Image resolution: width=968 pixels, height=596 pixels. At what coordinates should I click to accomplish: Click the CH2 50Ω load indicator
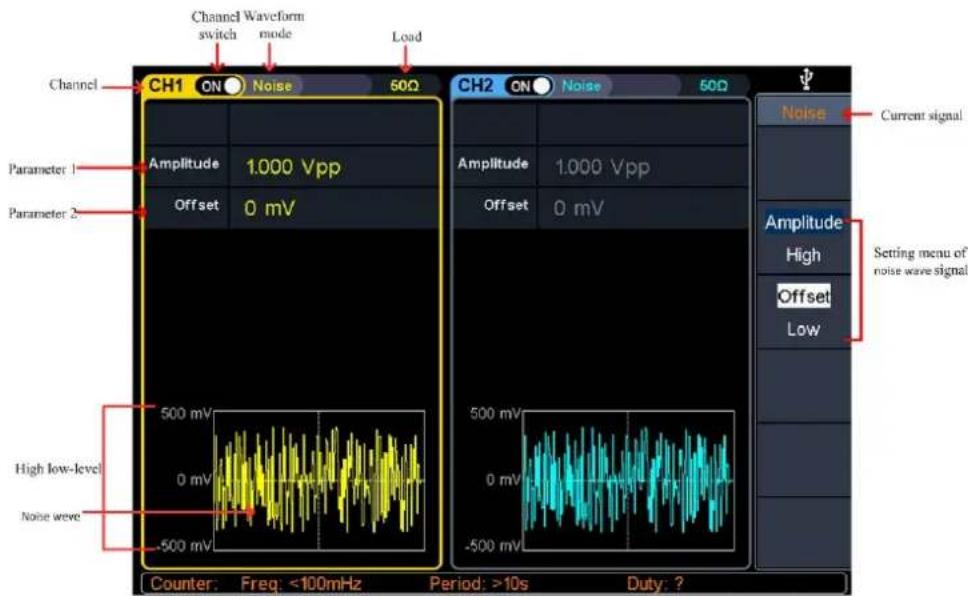pos(714,86)
